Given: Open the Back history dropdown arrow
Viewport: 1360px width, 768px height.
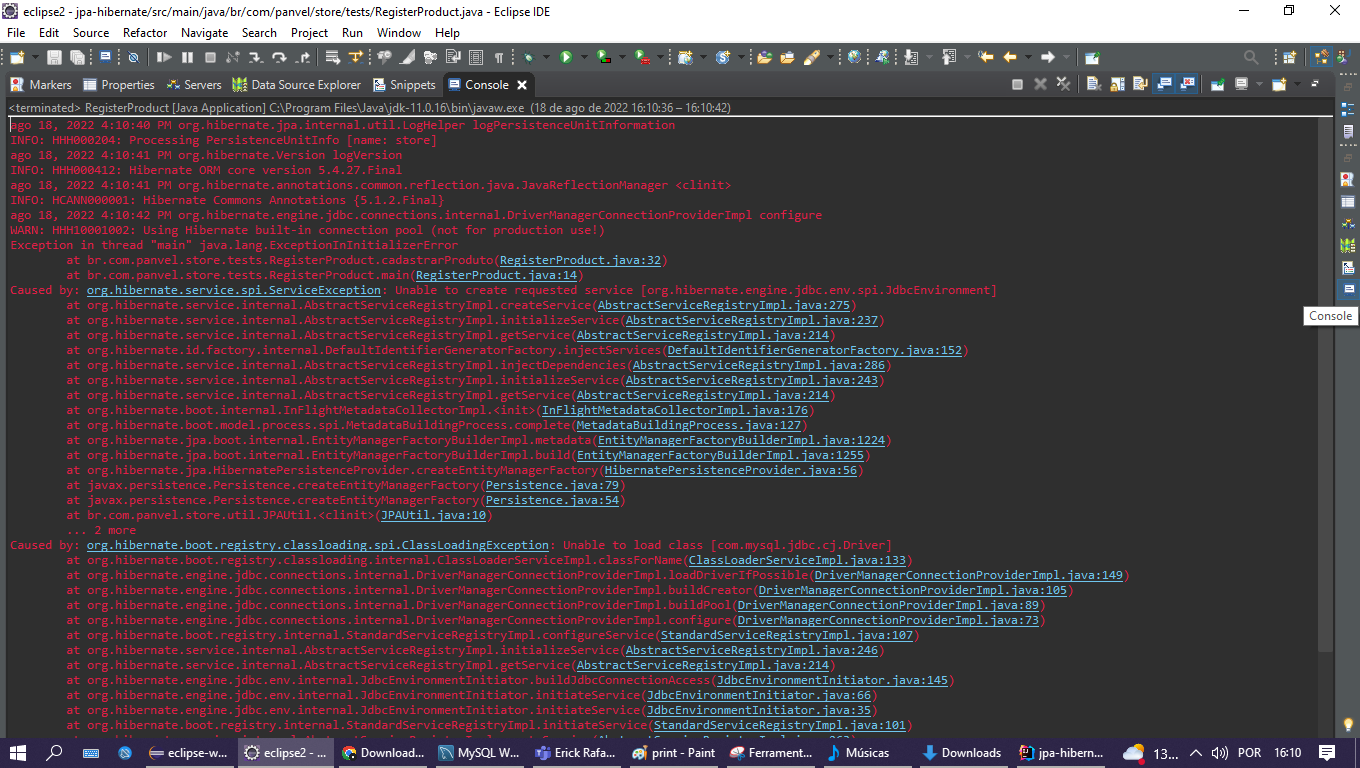Looking at the screenshot, I should click(1028, 57).
